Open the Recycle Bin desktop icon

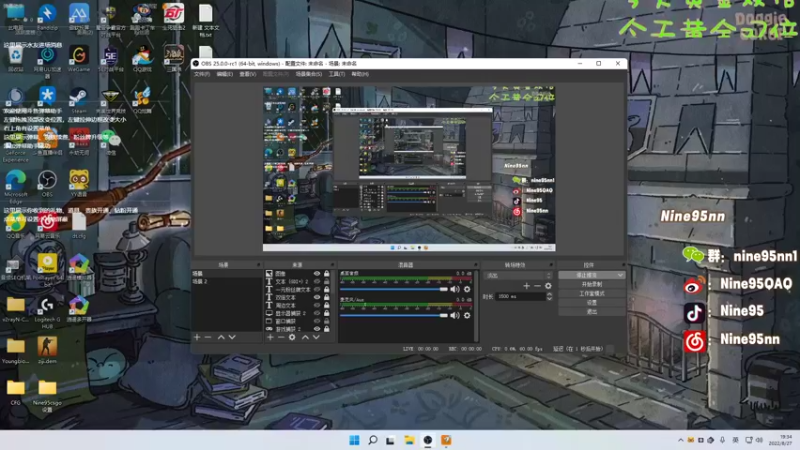[x=15, y=58]
